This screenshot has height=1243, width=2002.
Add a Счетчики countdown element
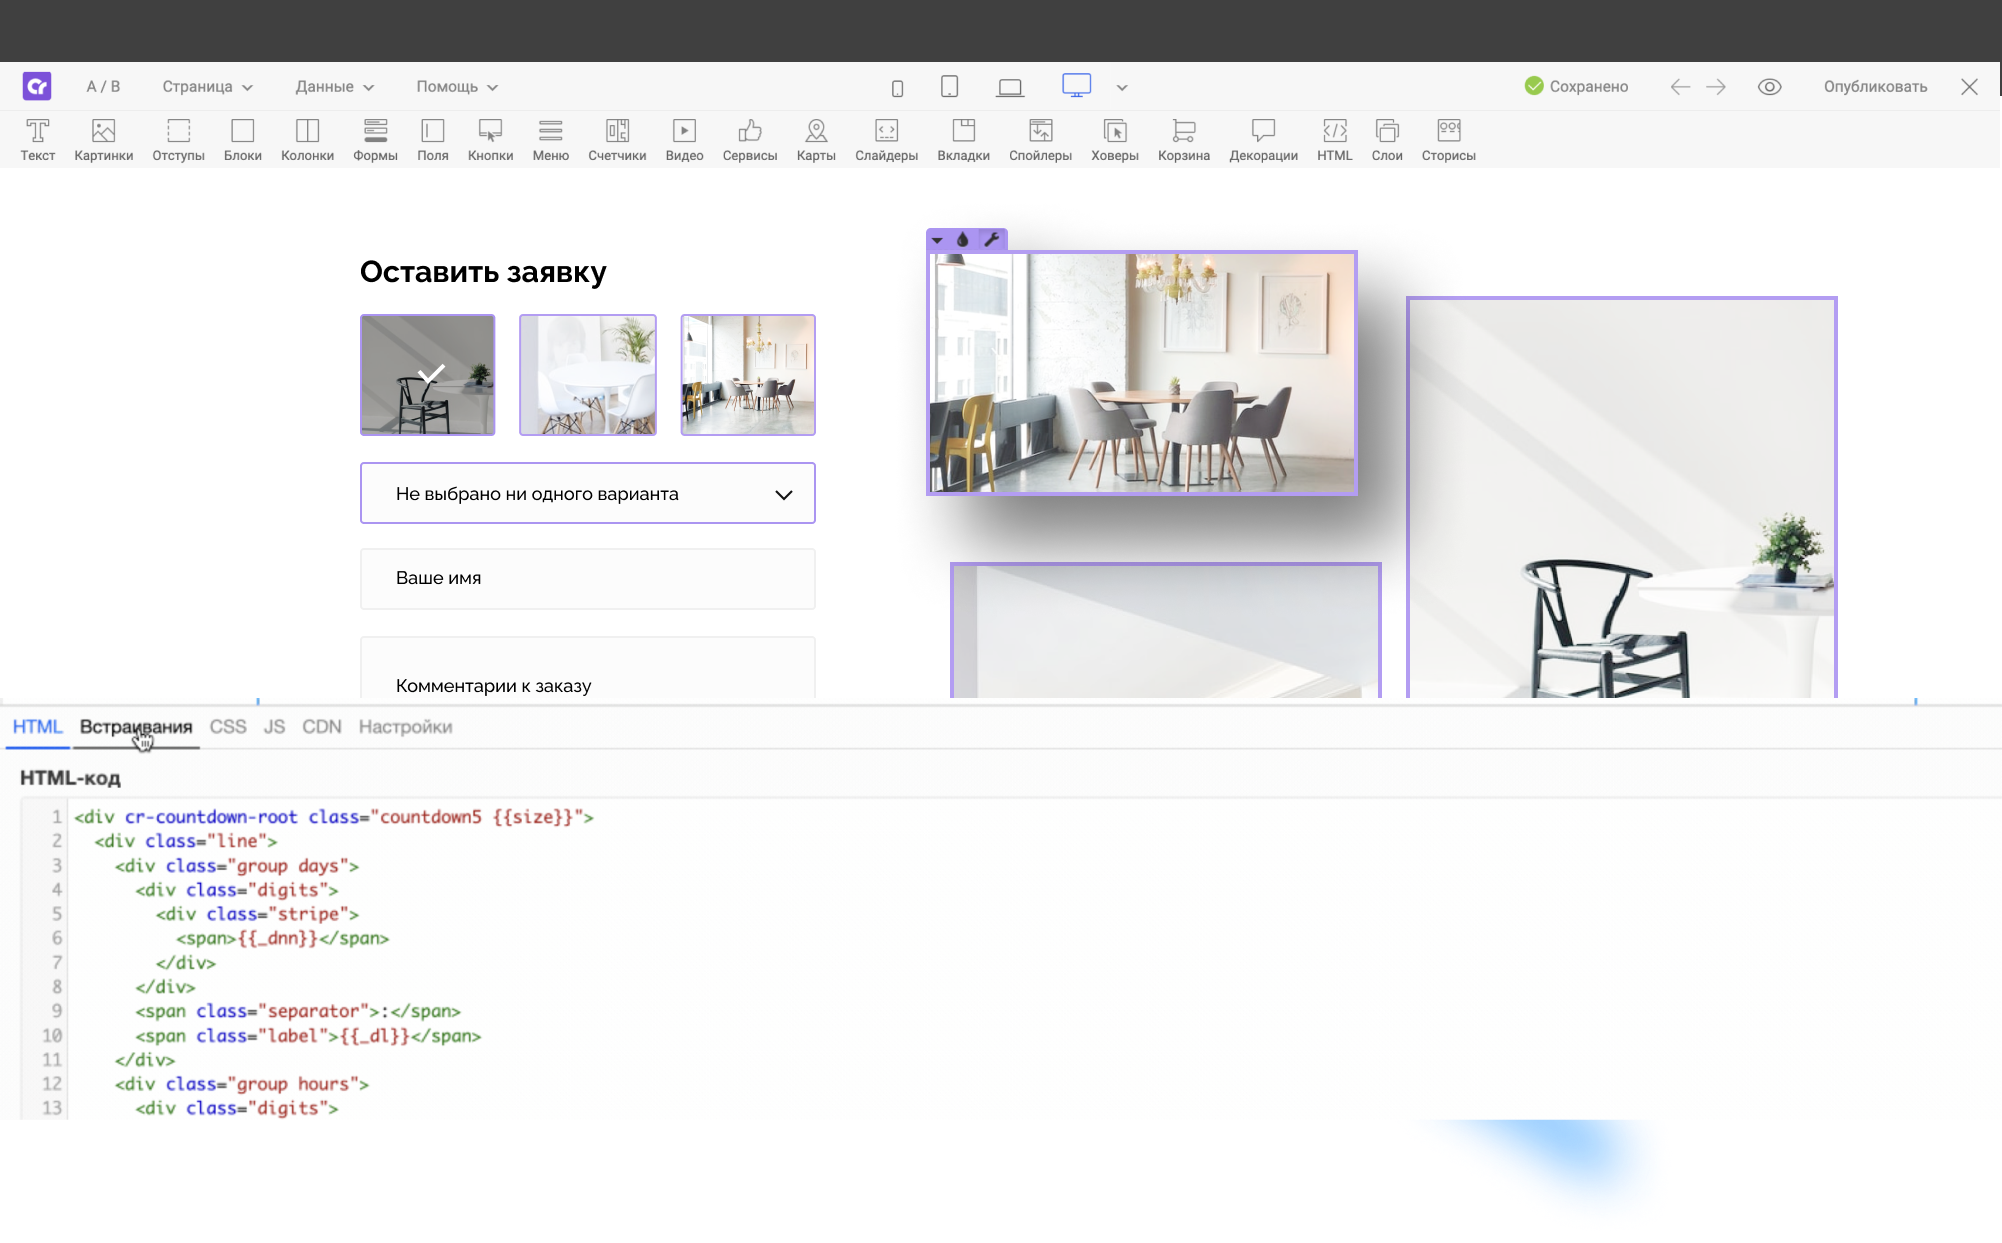coord(617,140)
